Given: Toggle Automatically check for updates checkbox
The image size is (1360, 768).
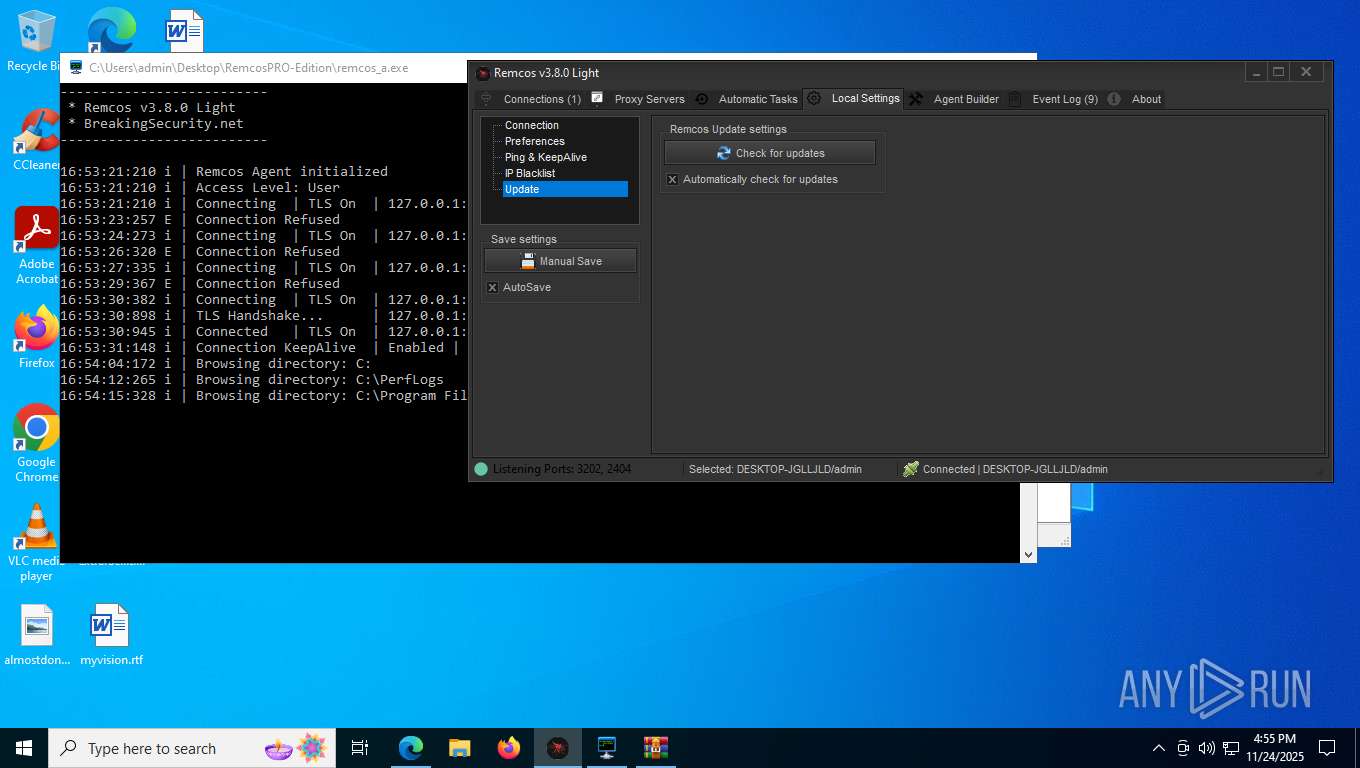Looking at the screenshot, I should pos(672,180).
